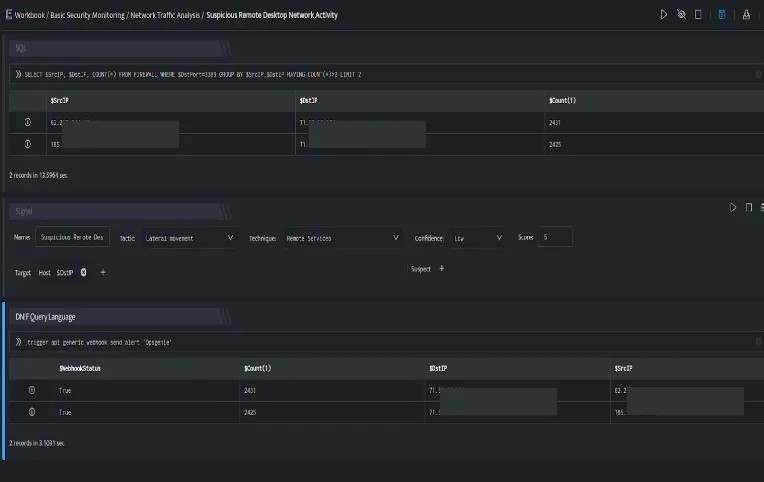This screenshot has width=764, height=482.
Task: Add a Suspect with plus icon
Action: 441,269
